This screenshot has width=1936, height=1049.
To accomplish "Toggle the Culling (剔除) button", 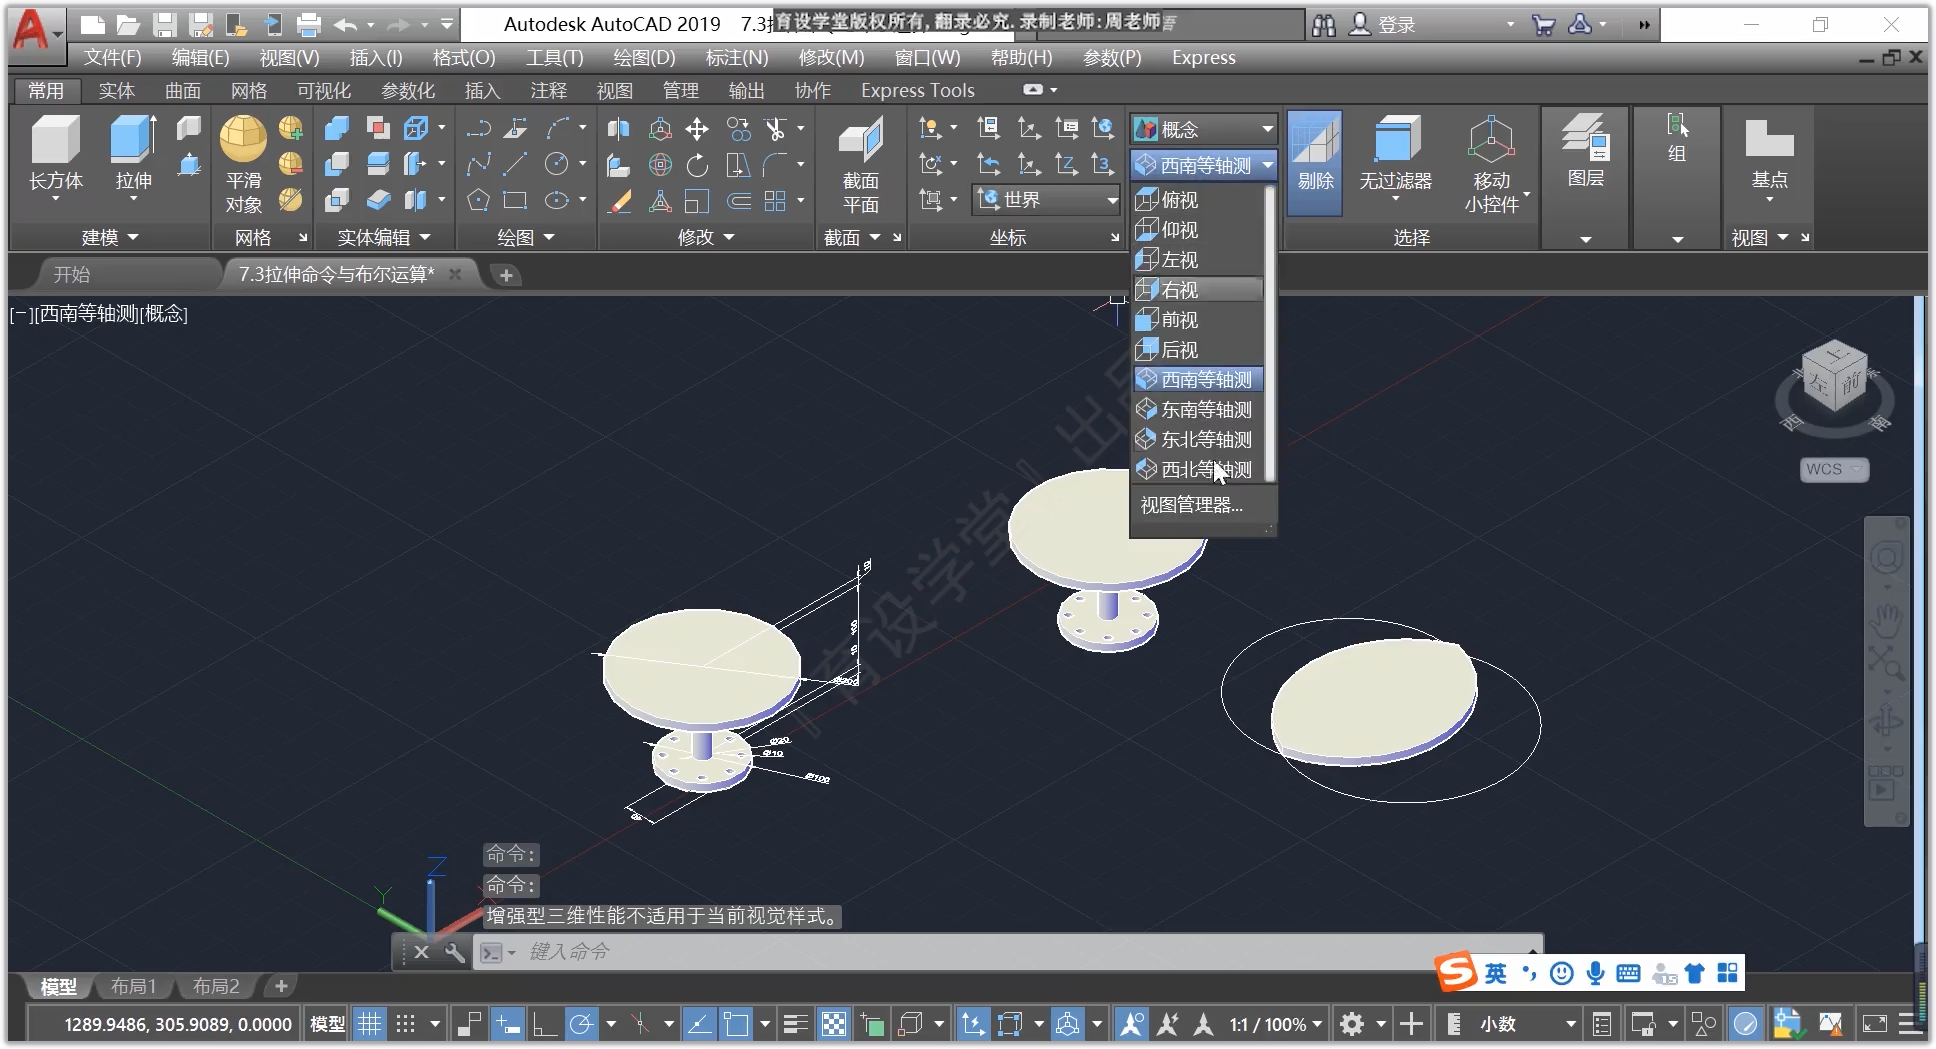I will (x=1315, y=162).
